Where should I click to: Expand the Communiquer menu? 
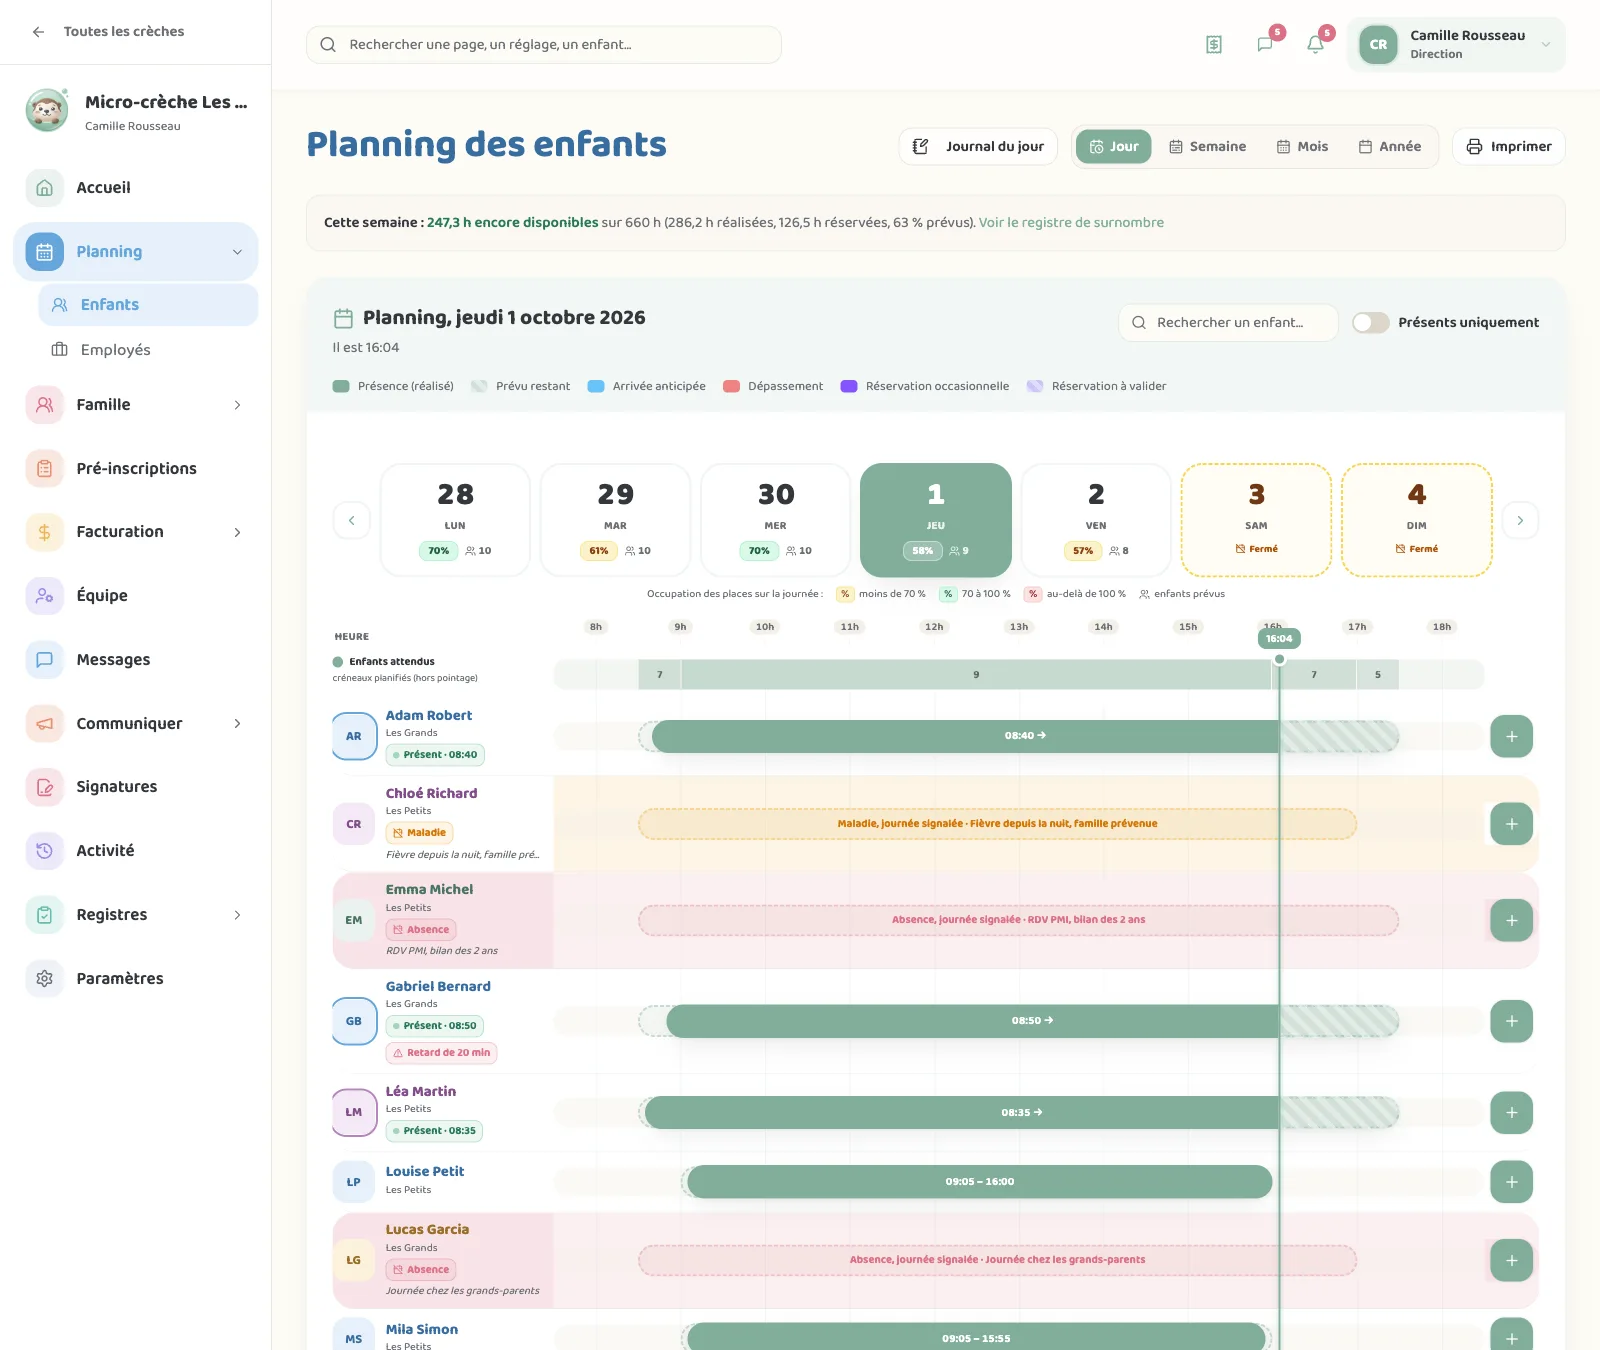237,723
